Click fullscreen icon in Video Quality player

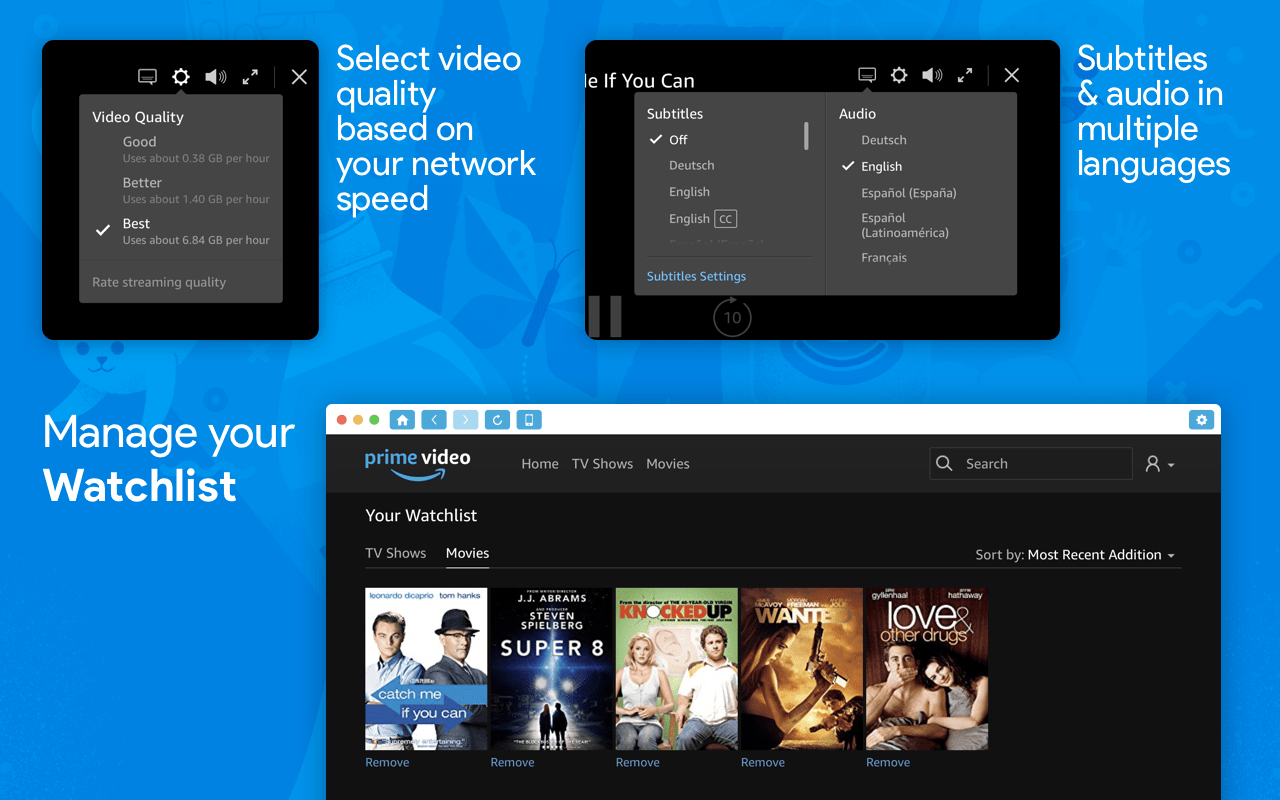pyautogui.click(x=251, y=77)
